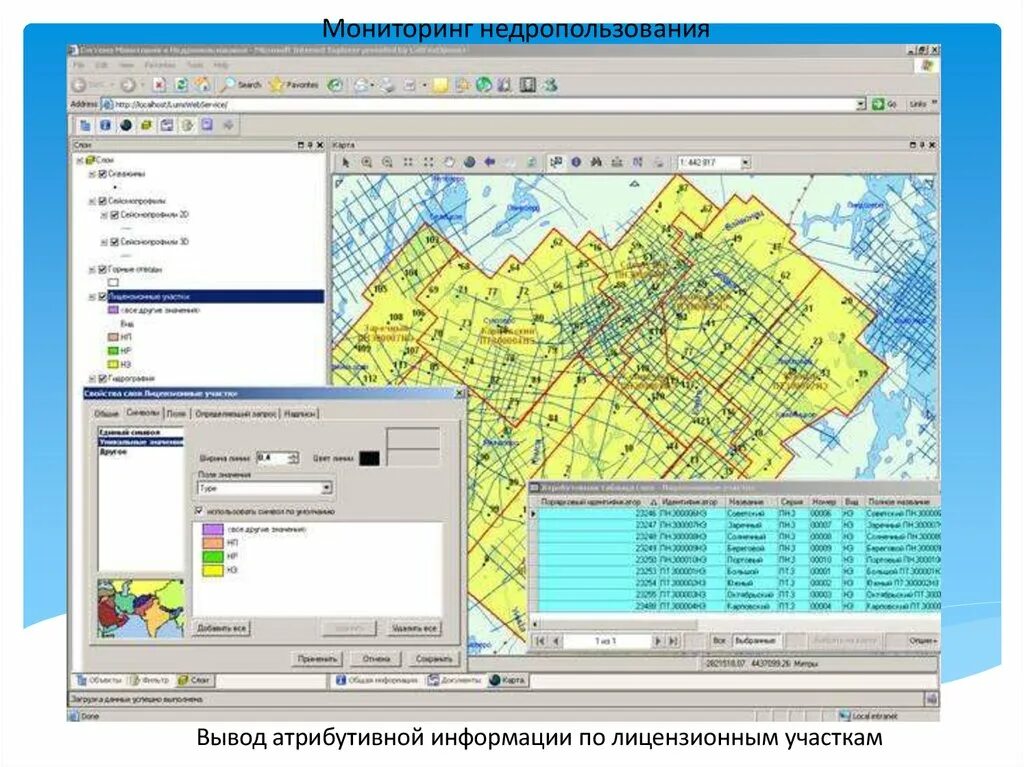Click the line width spinner arrows
Screen dimensions: 1024x767
point(293,458)
